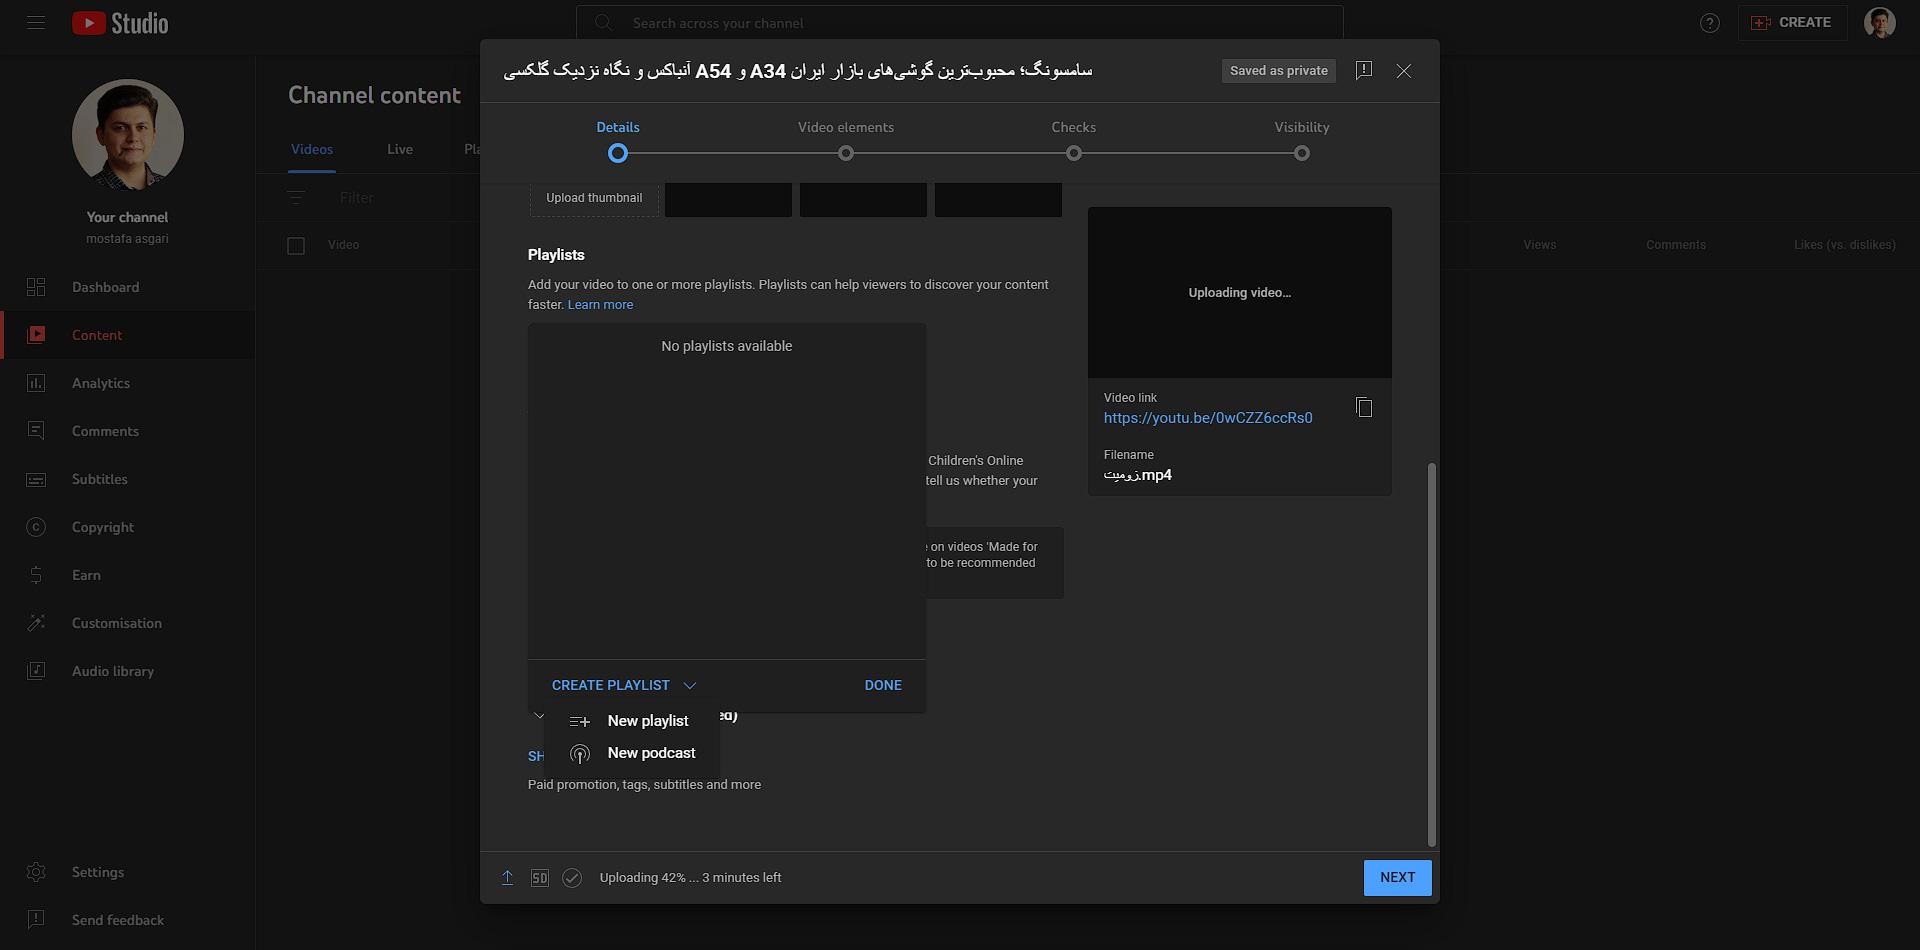1920x950 pixels.
Task: Click the Customisation wand icon
Action: [x=36, y=623]
